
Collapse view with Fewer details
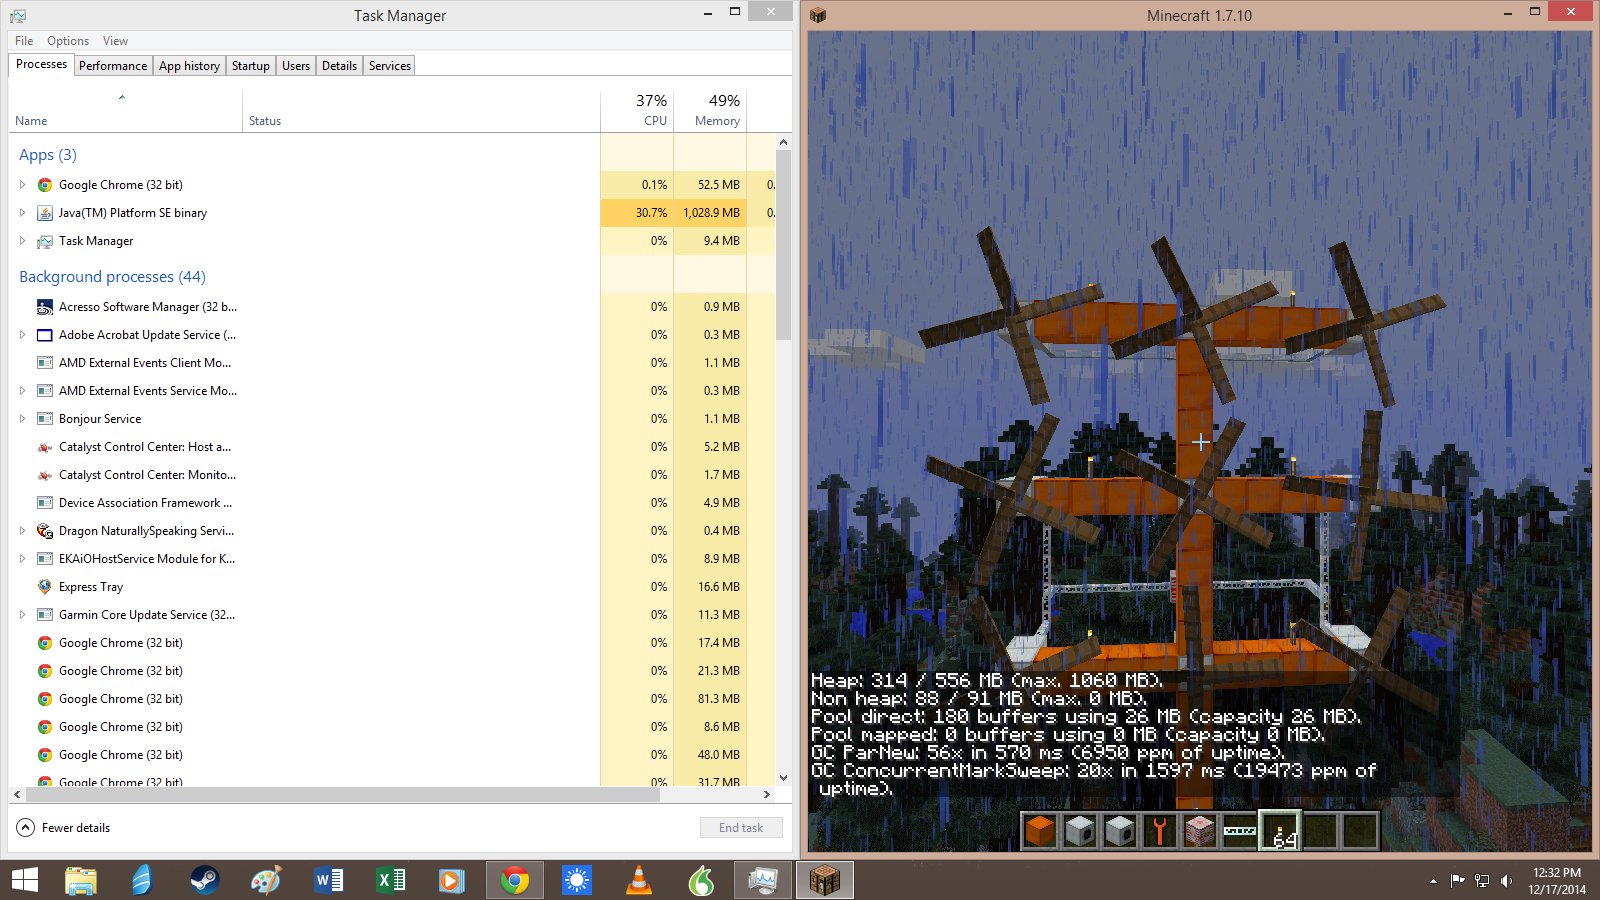tap(64, 828)
